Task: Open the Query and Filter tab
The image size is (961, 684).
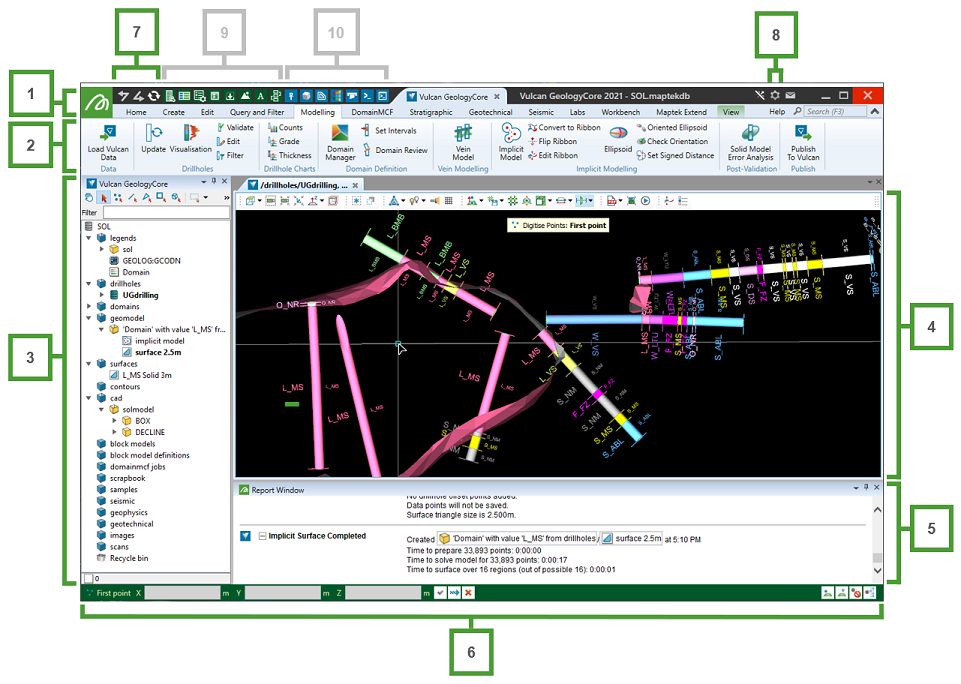Action: (257, 112)
